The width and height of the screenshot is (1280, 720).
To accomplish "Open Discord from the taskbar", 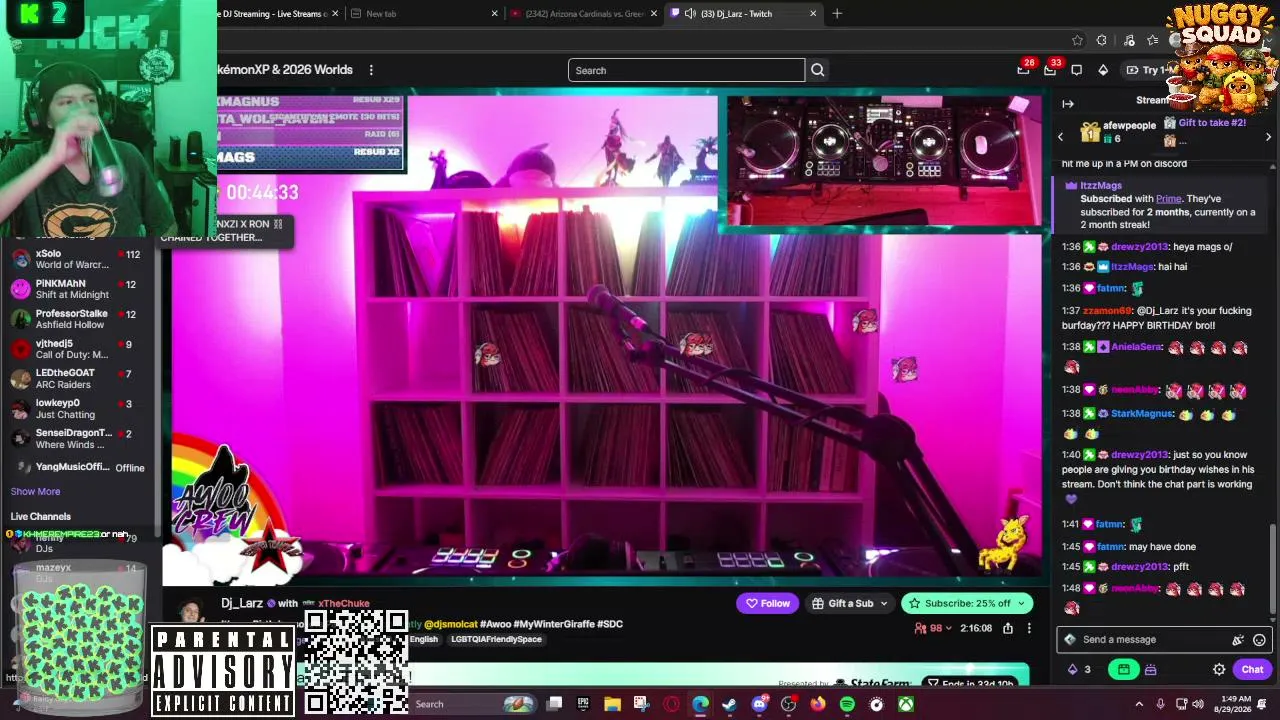I will (x=759, y=704).
